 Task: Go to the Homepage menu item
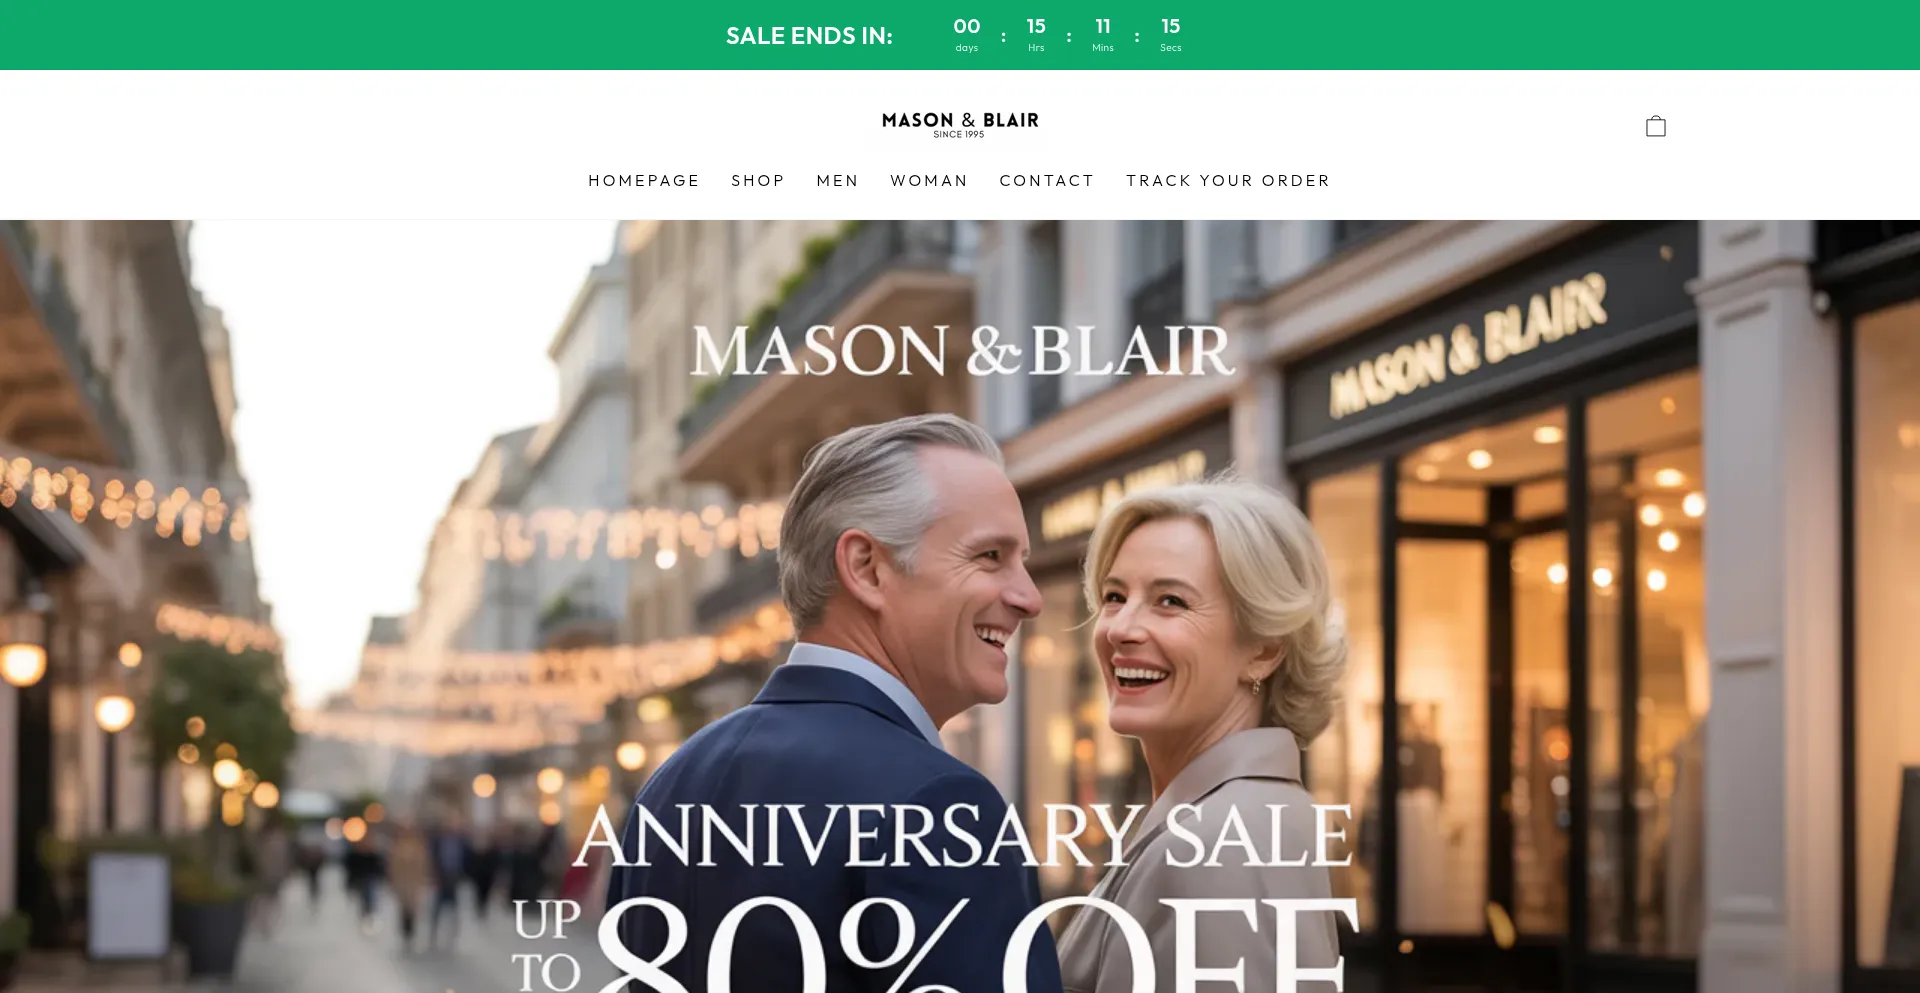click(x=644, y=181)
